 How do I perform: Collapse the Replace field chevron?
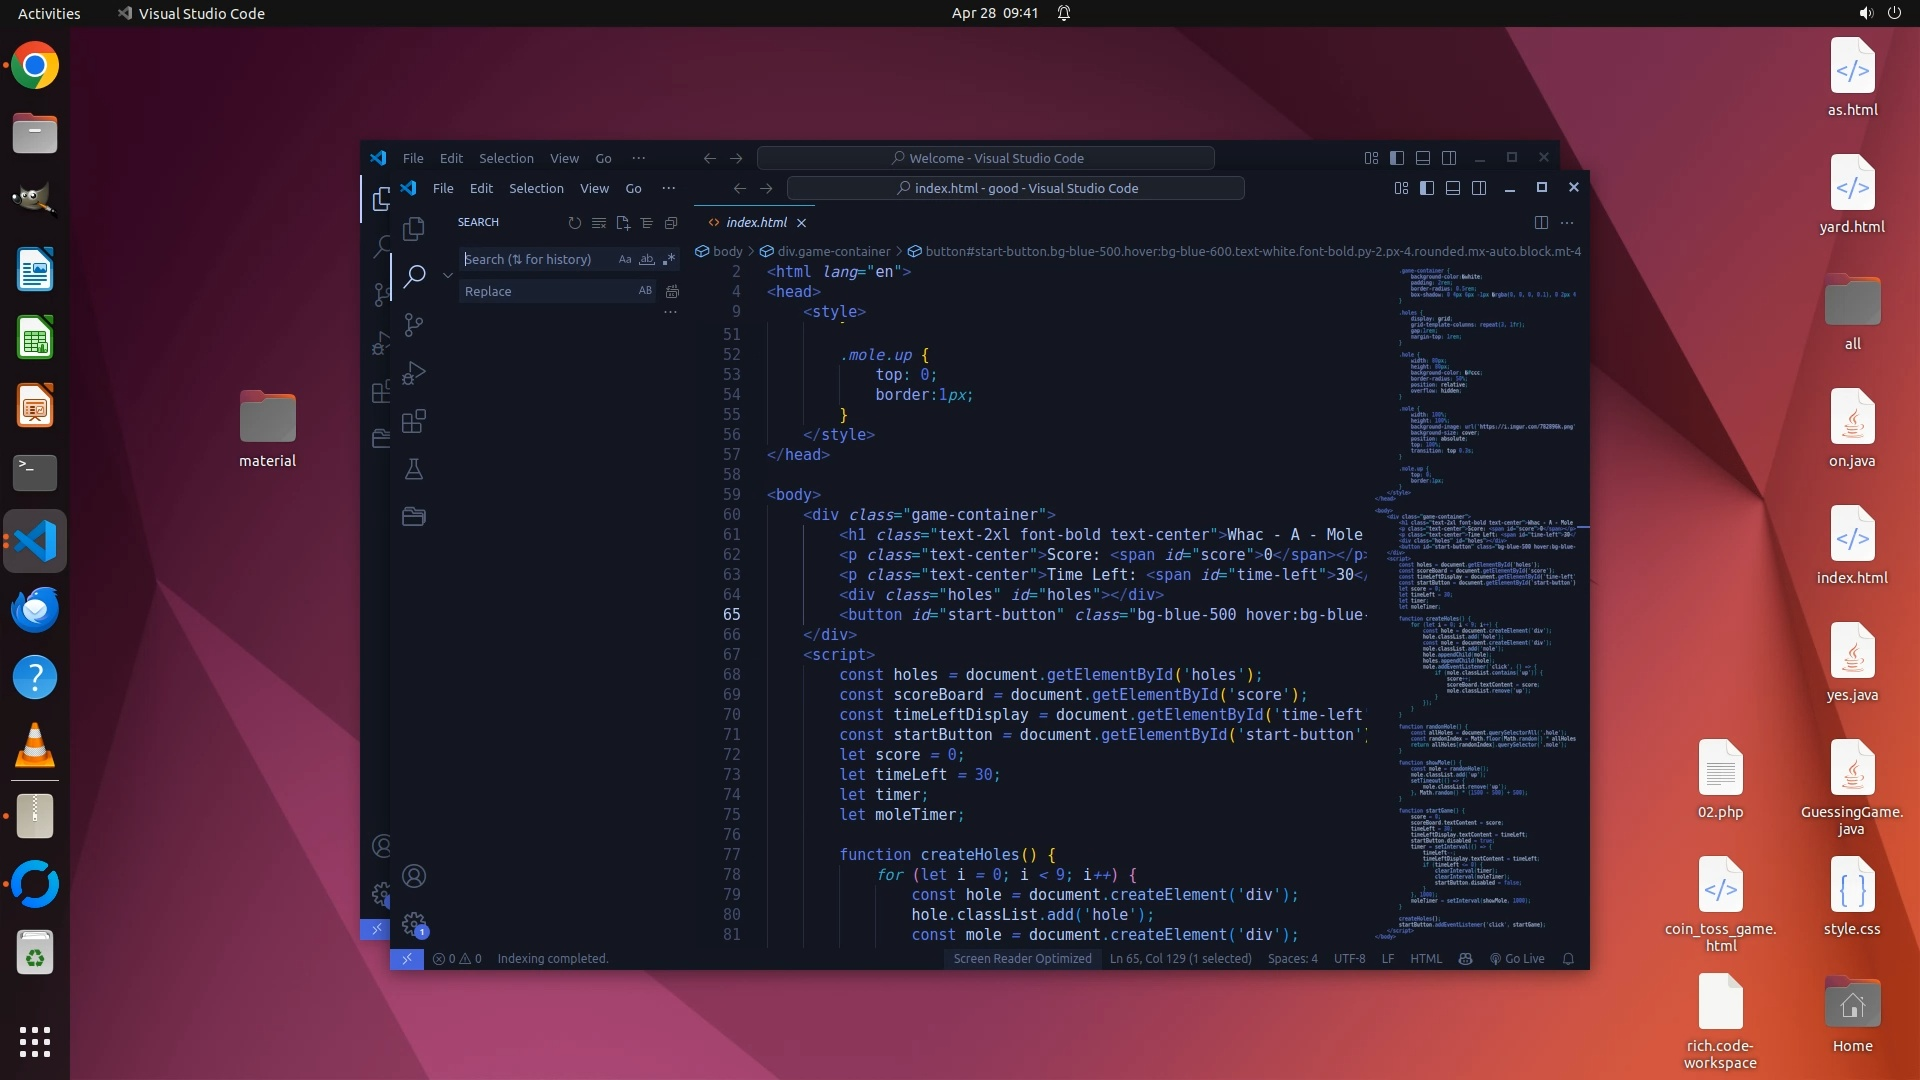click(447, 274)
